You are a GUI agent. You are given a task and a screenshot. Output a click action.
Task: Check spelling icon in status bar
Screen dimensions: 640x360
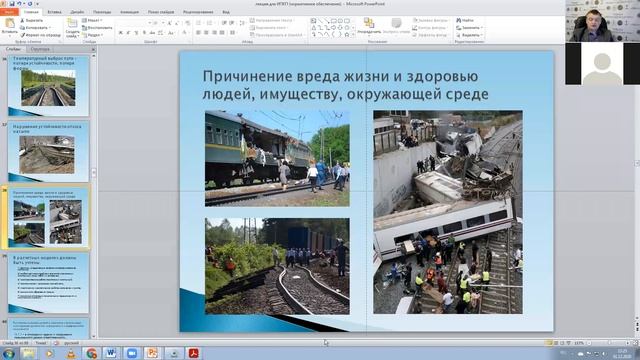57,343
